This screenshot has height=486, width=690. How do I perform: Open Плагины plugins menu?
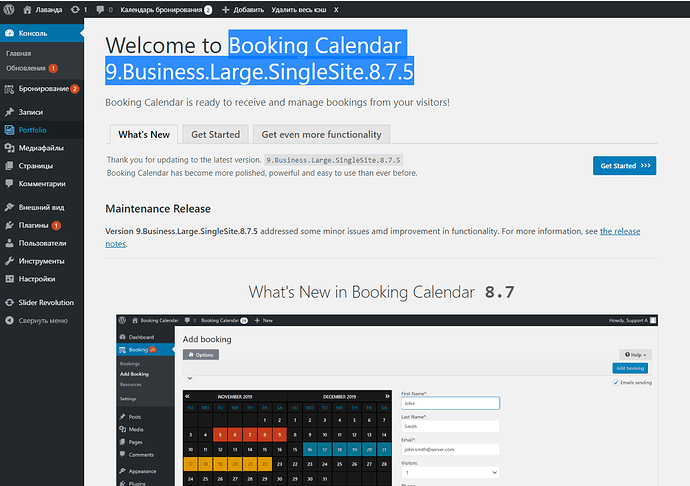pos(42,225)
